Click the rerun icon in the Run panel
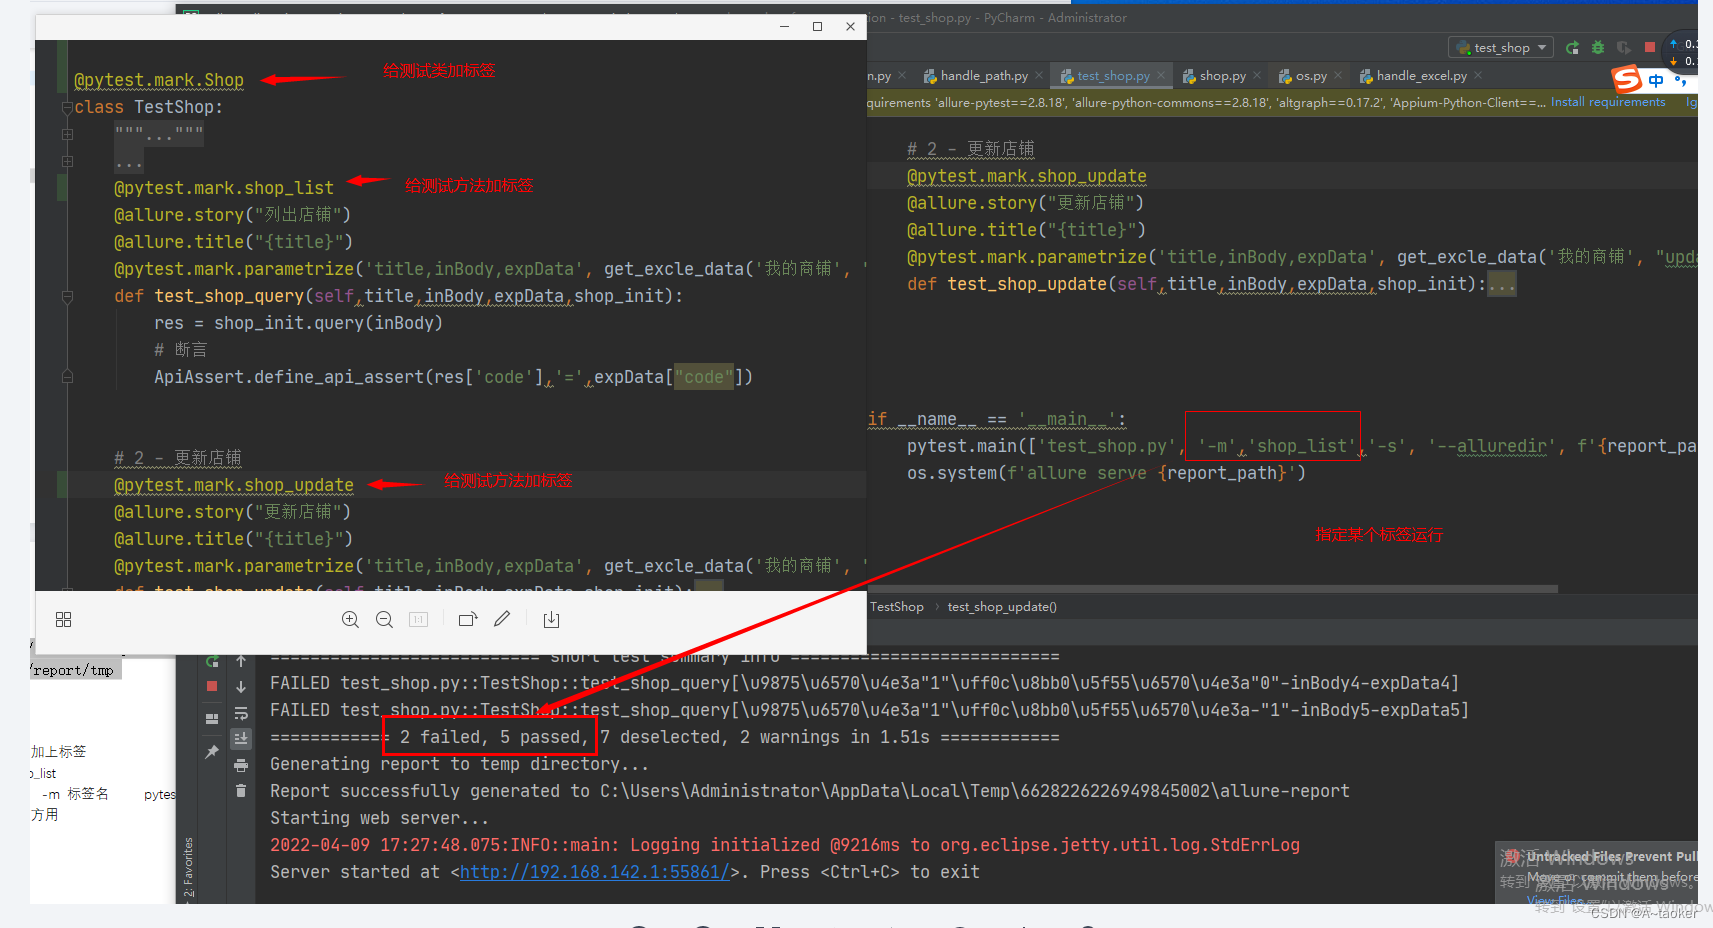 [x=212, y=661]
